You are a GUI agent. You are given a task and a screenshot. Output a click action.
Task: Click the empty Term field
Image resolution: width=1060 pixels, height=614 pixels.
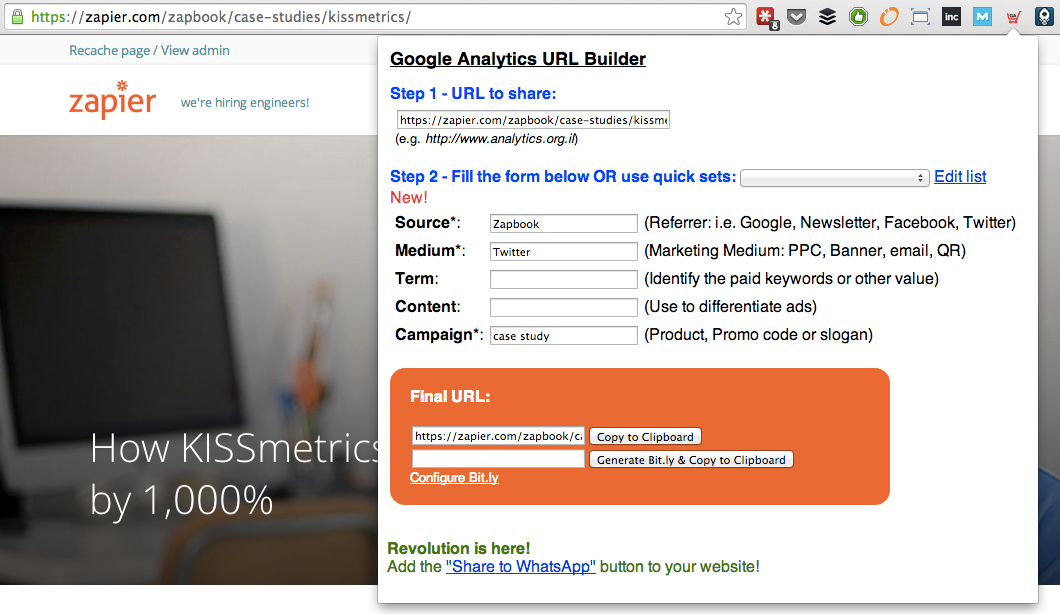[x=564, y=279]
